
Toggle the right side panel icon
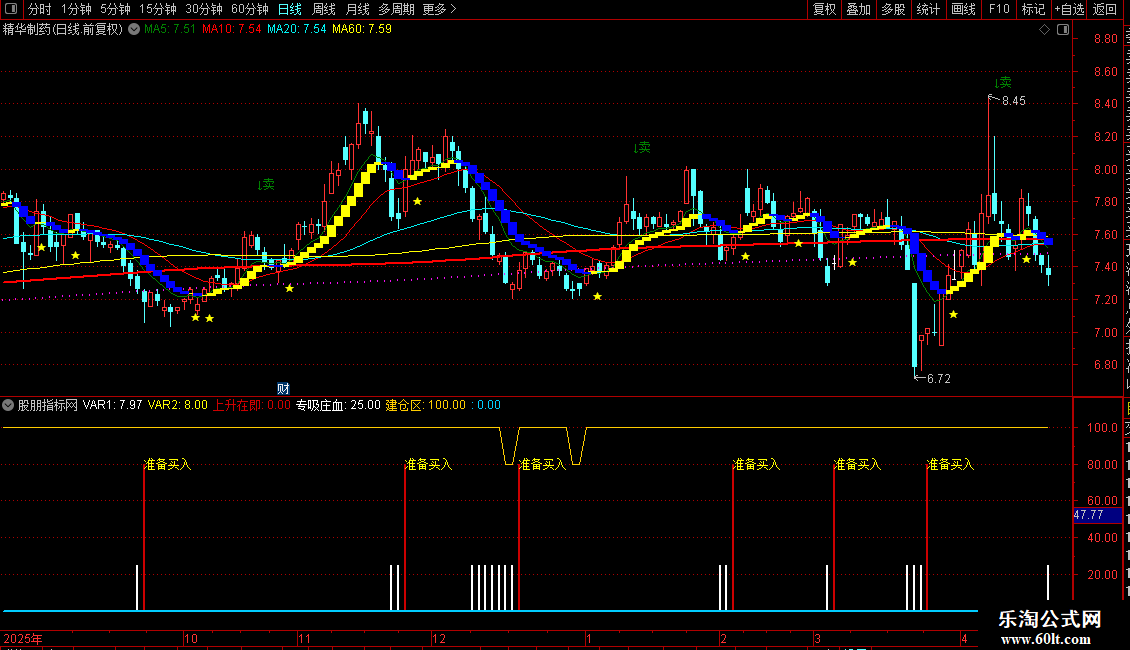click(x=1063, y=30)
